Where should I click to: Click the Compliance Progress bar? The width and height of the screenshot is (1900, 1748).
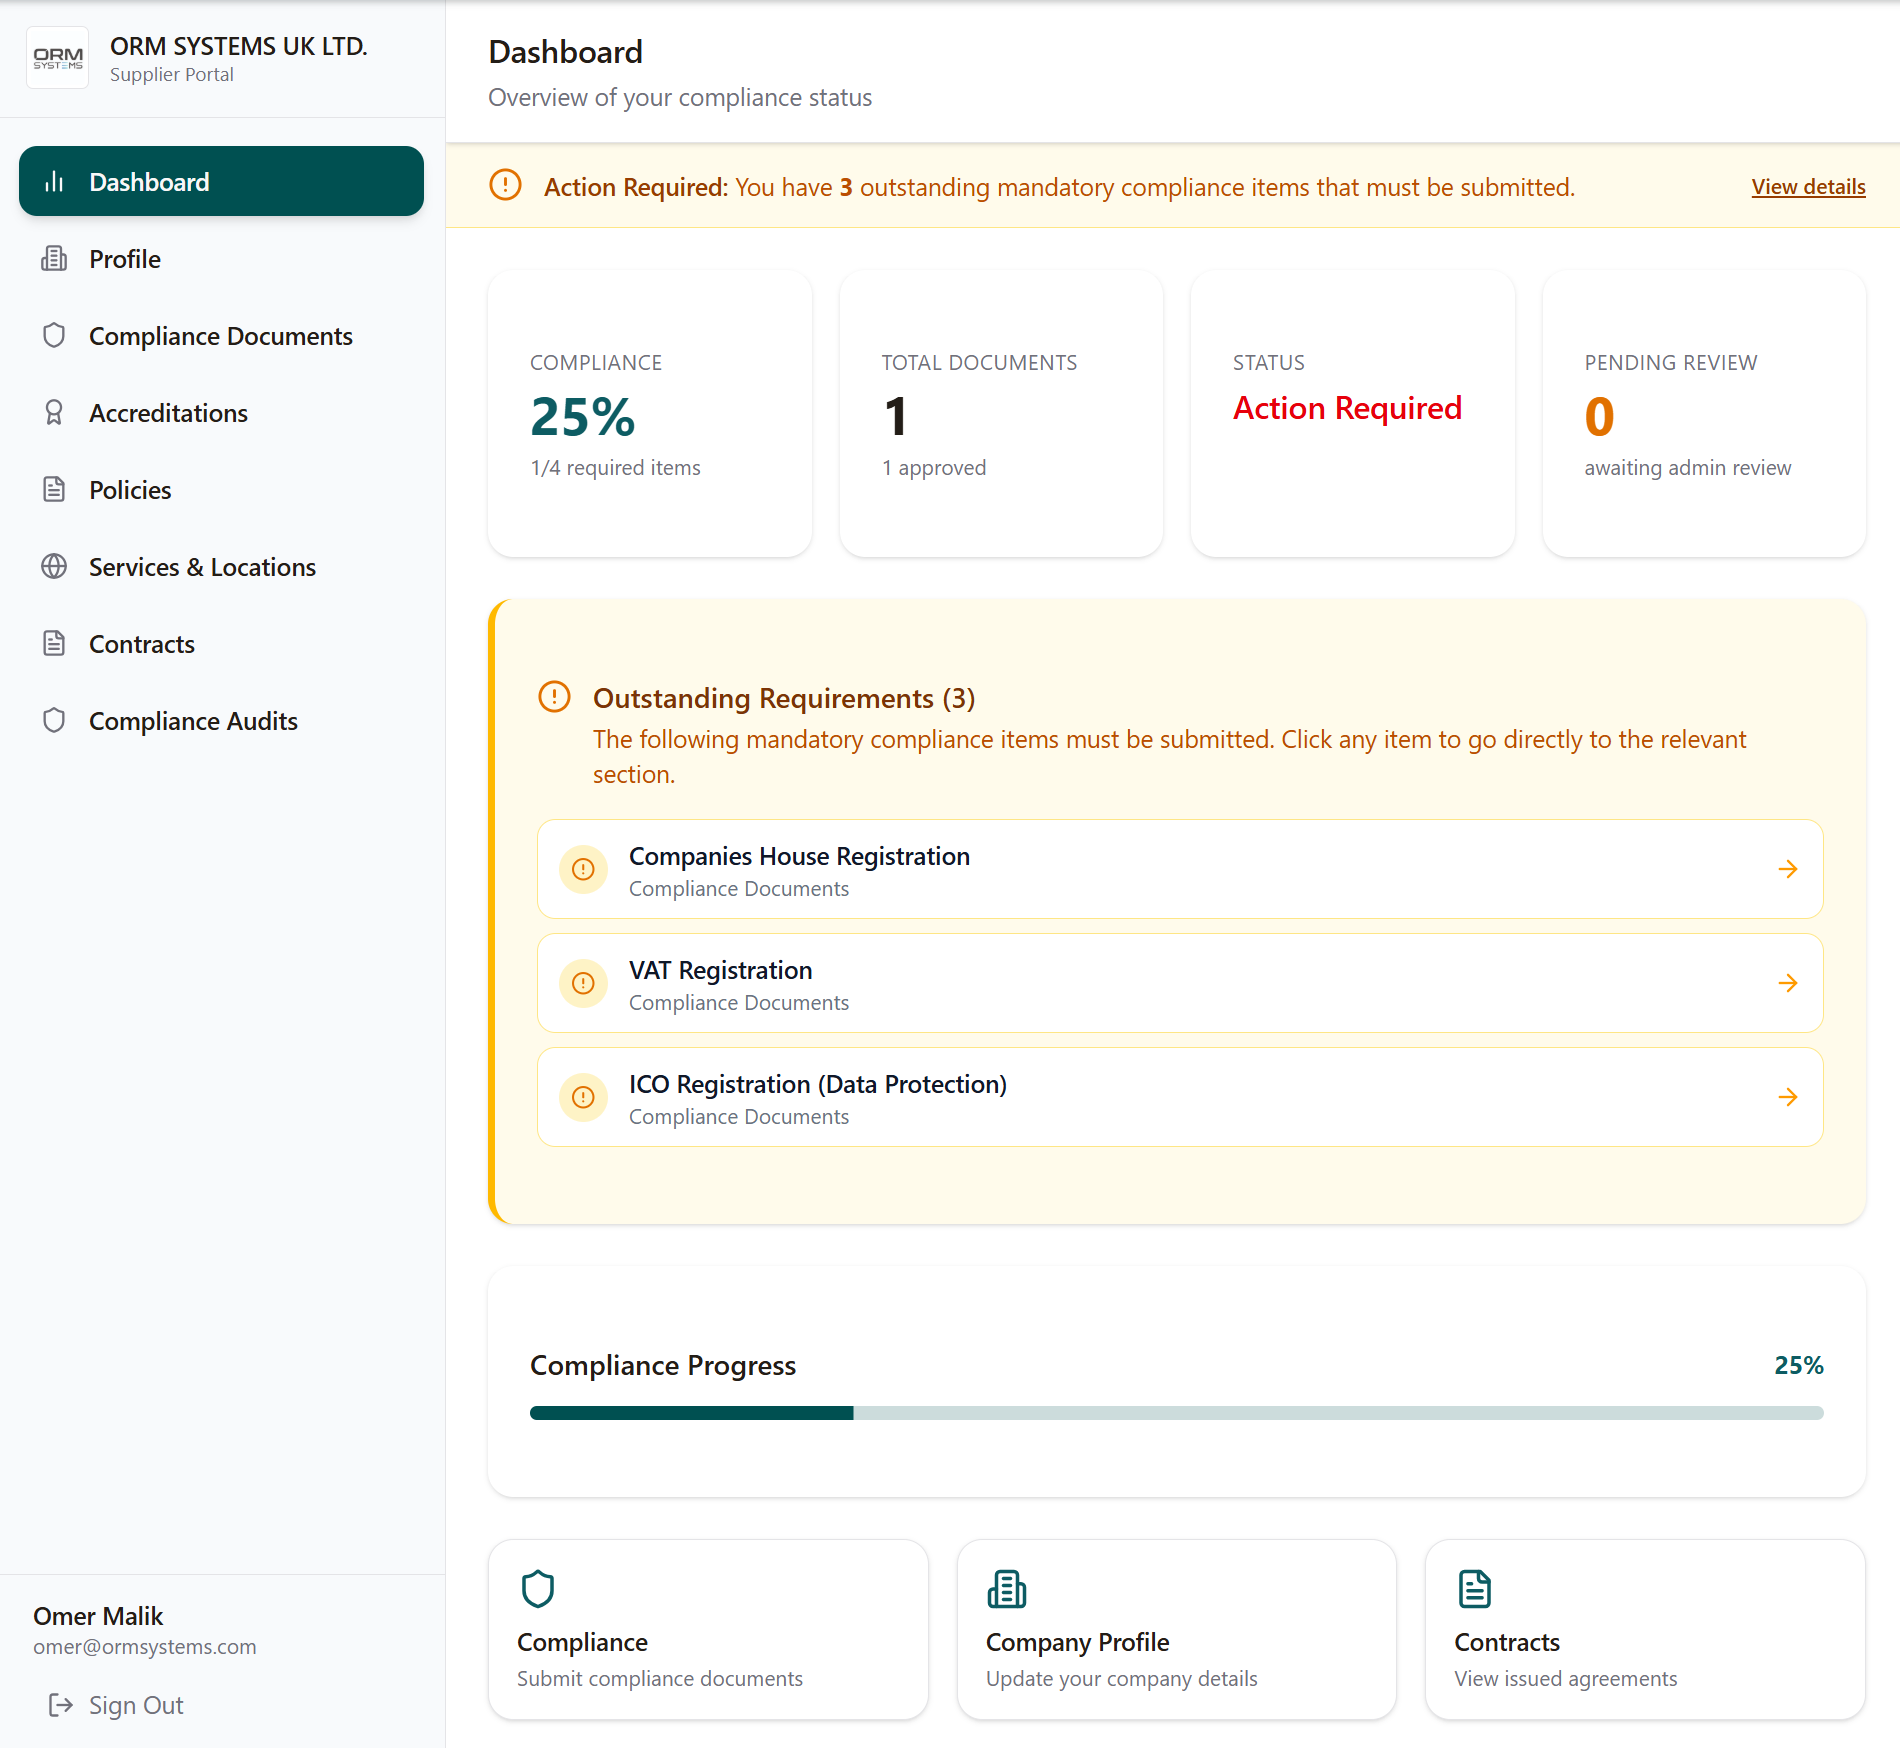tap(1176, 1413)
